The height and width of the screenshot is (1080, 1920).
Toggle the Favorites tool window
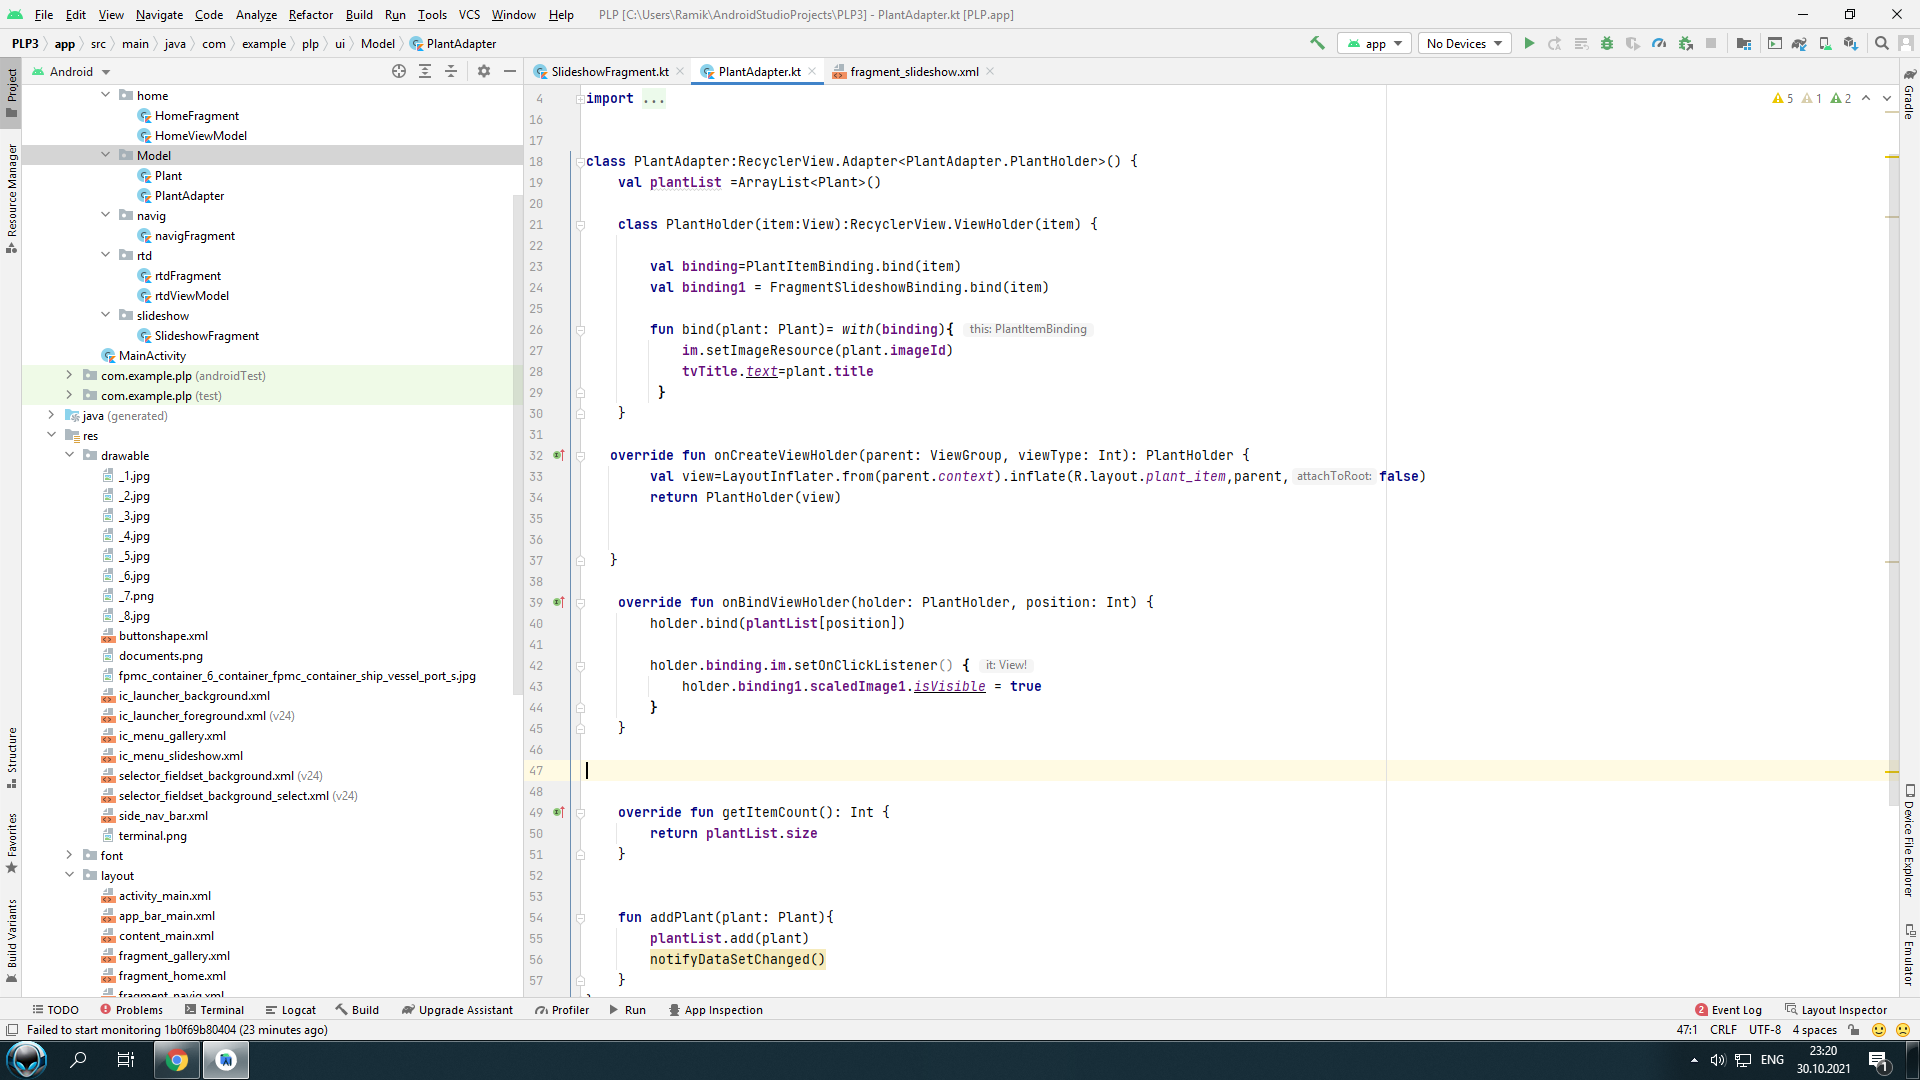[x=11, y=844]
